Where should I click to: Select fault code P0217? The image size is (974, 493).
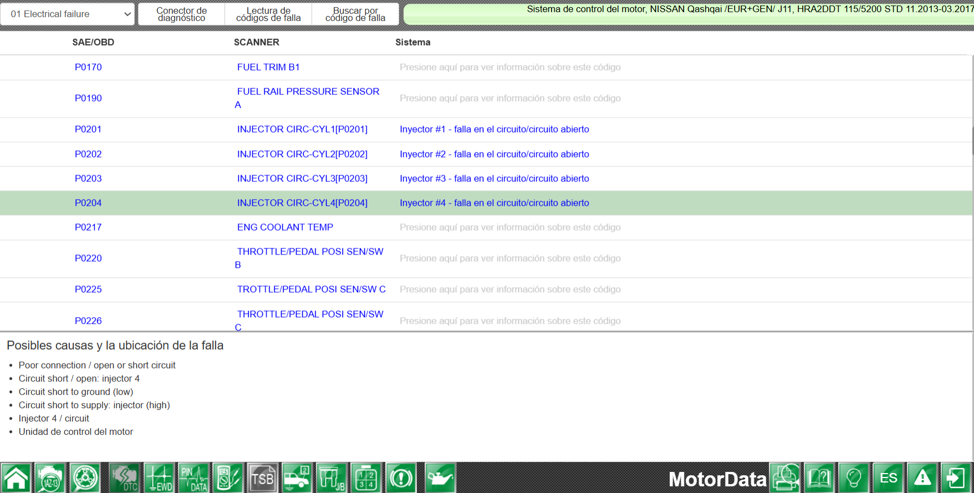click(88, 227)
